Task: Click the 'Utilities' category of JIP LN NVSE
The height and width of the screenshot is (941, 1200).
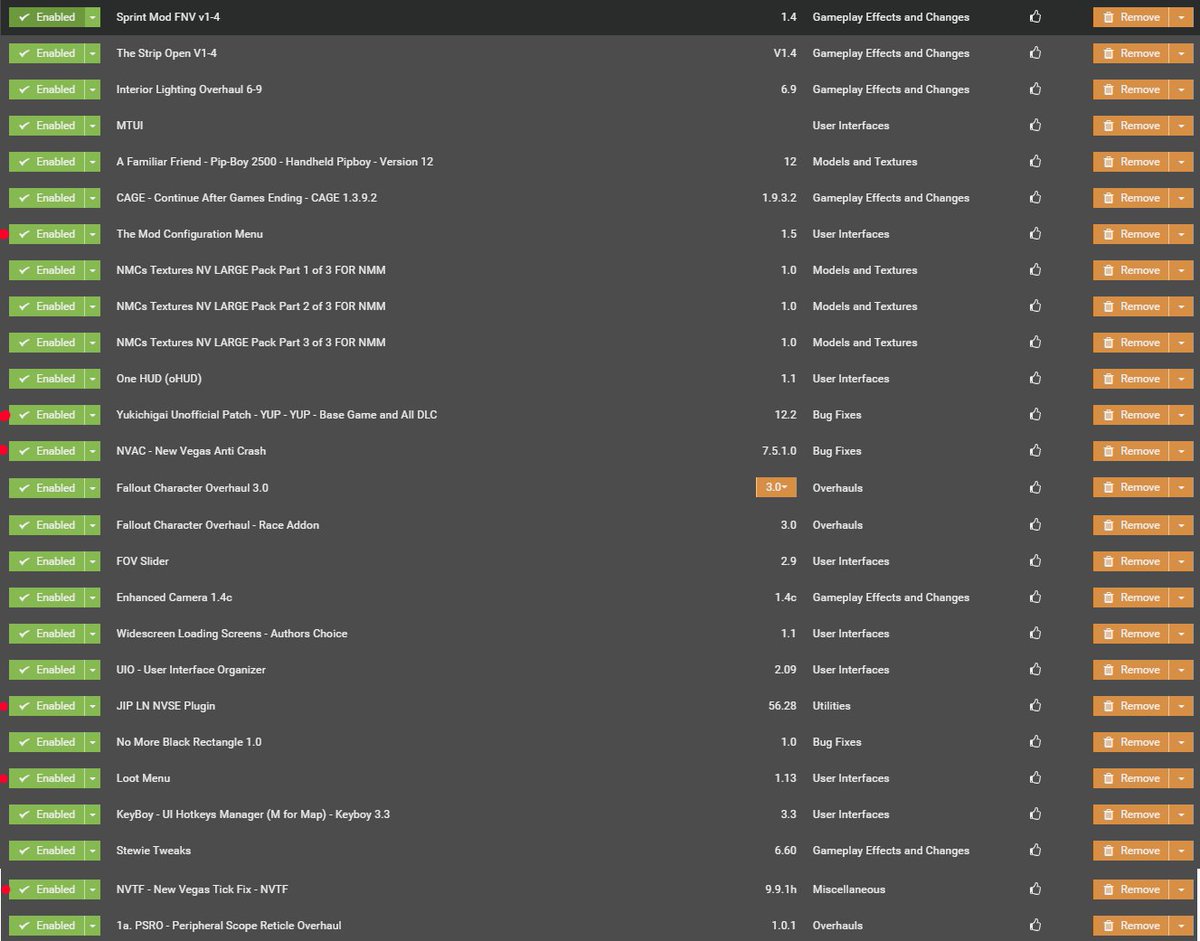Action: click(832, 706)
